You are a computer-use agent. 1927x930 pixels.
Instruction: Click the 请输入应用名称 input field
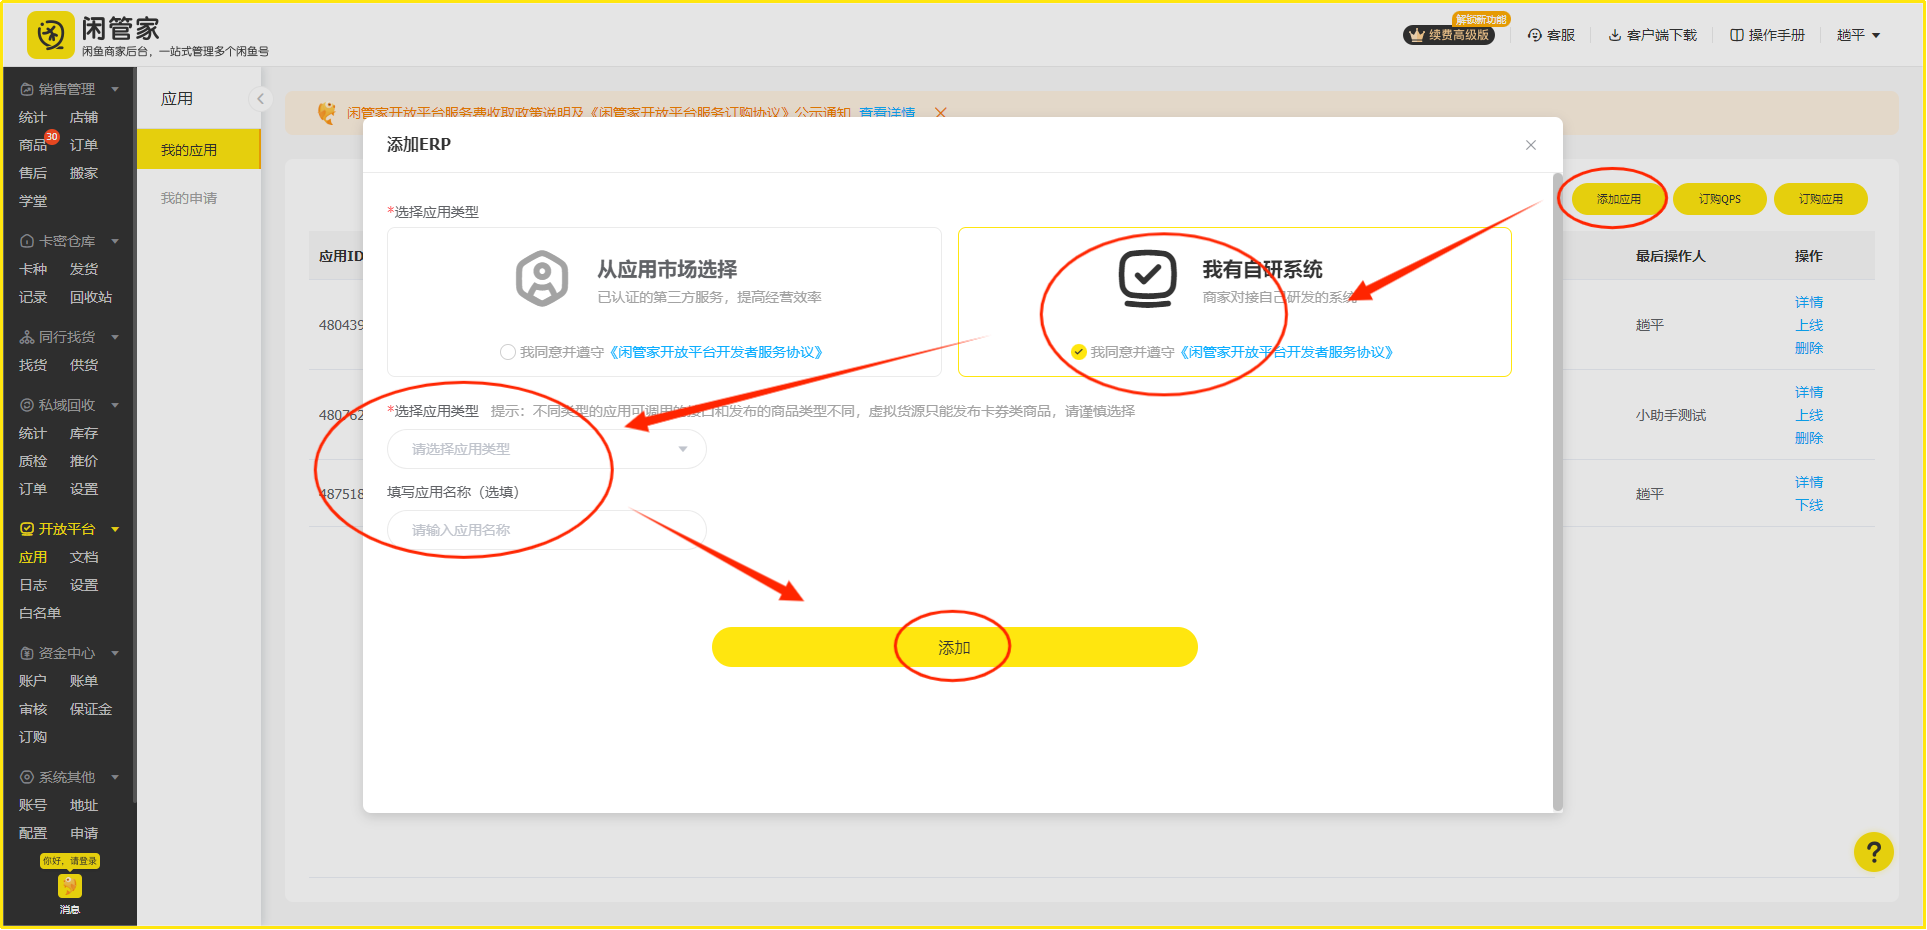click(x=546, y=530)
